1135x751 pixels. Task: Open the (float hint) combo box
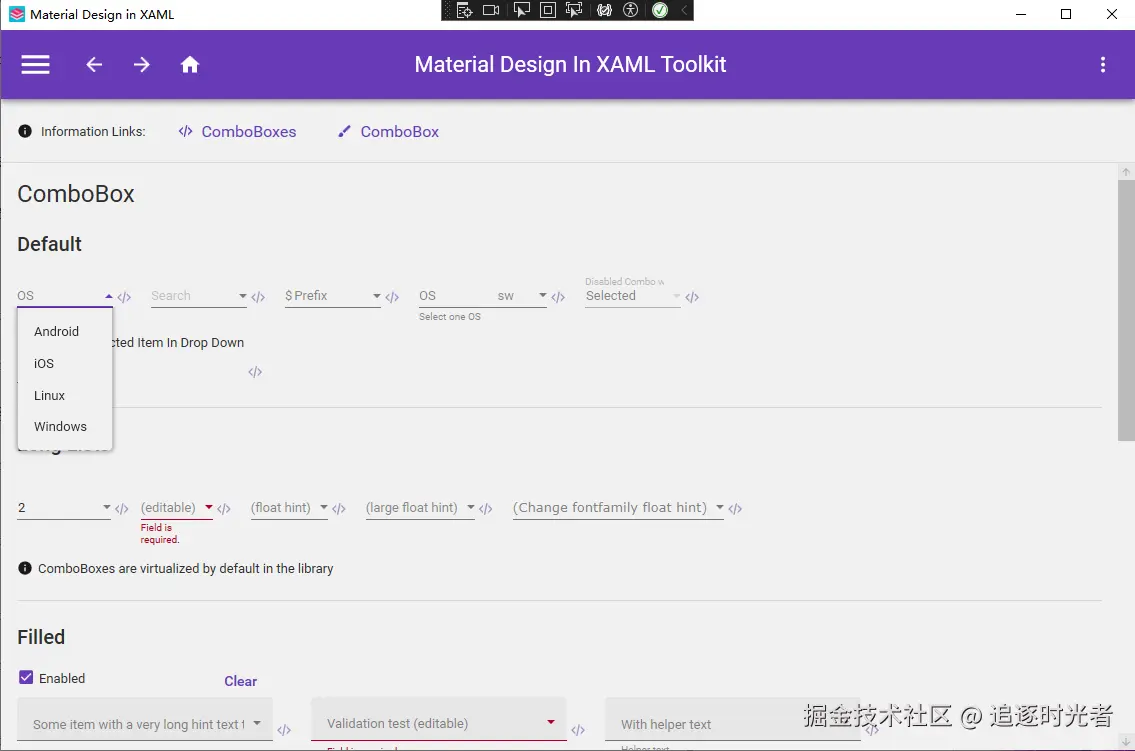click(x=324, y=507)
